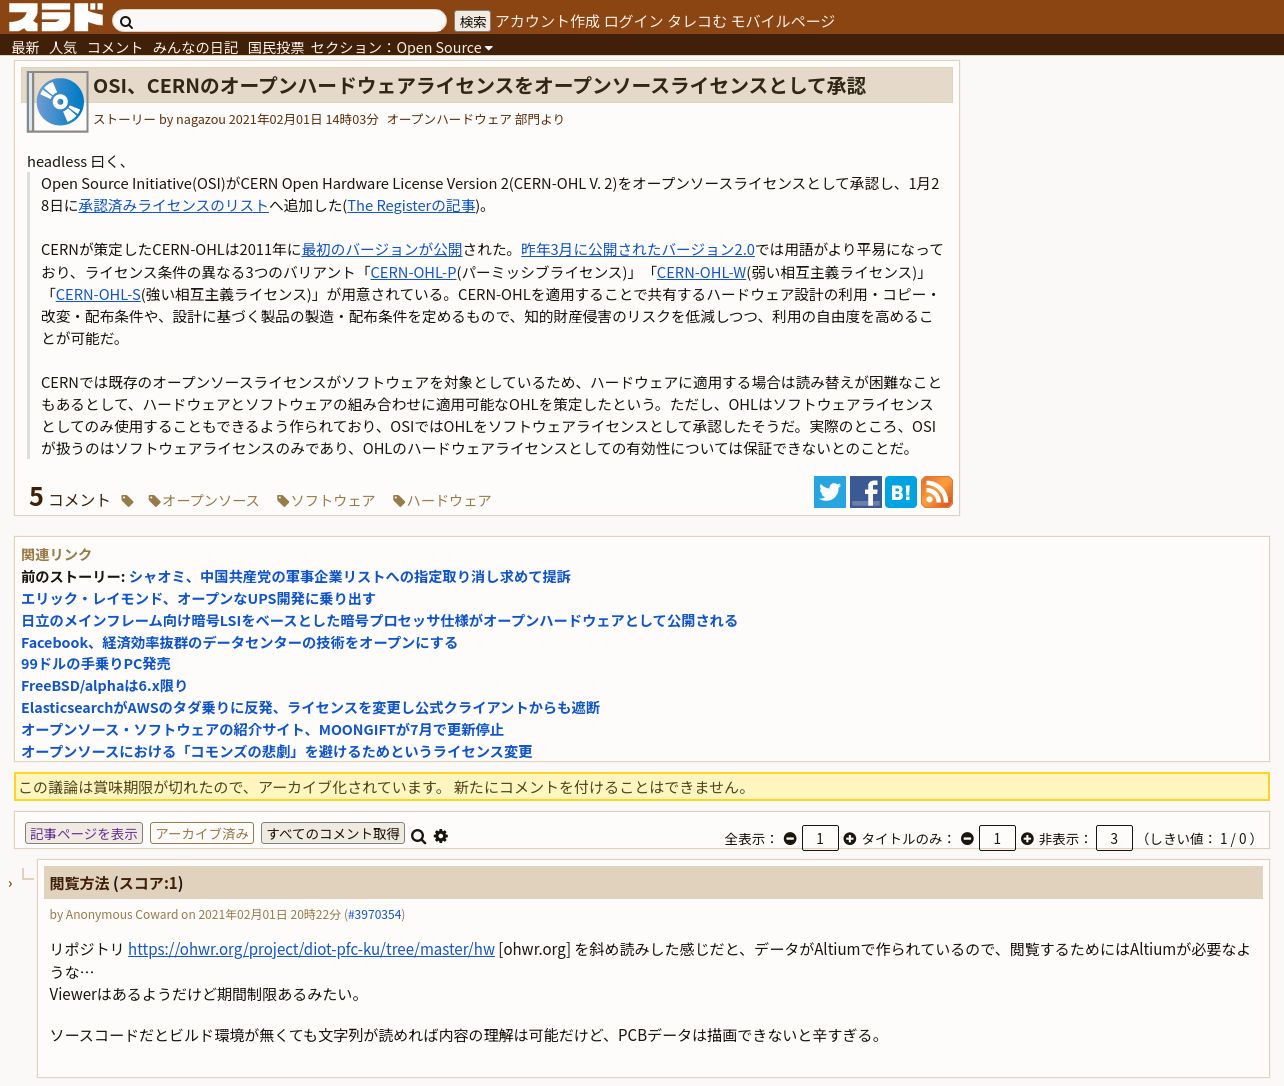This screenshot has width=1284, height=1086.
Task: Open the CERN-OHL-S link
Action: pos(98,295)
